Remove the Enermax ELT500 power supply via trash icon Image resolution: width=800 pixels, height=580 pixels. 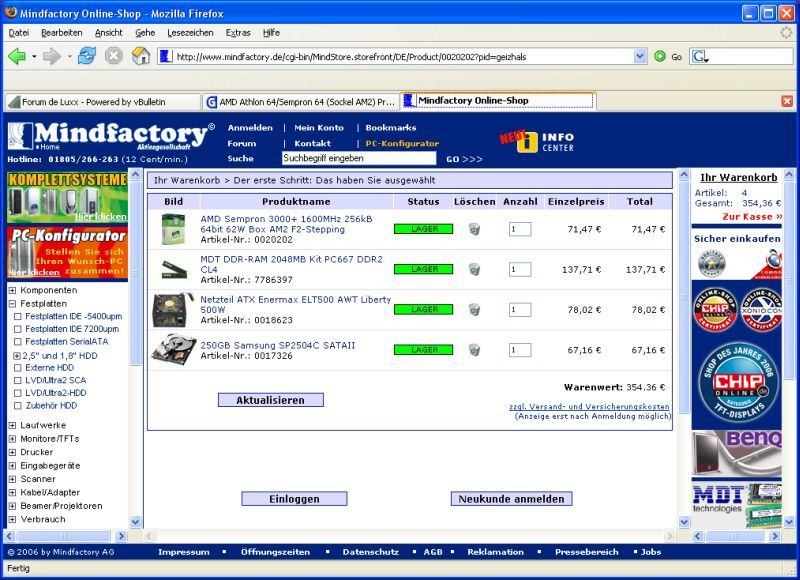474,309
